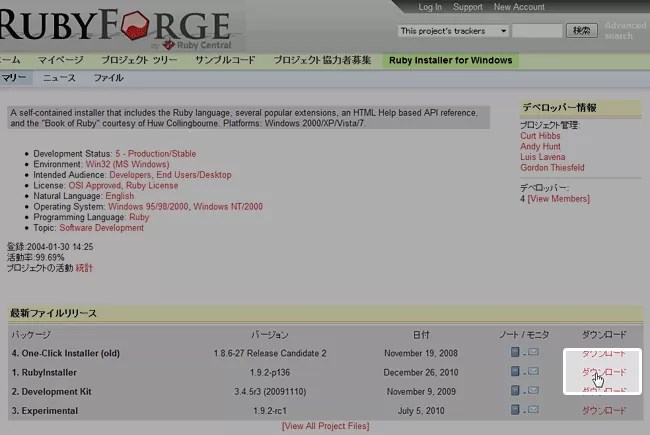Click '3. Experimental' package name
This screenshot has width=650, height=435.
pyautogui.click(x=44, y=411)
